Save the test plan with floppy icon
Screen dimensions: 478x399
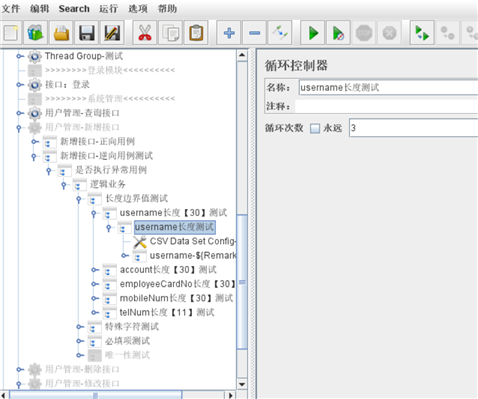pyautogui.click(x=87, y=33)
